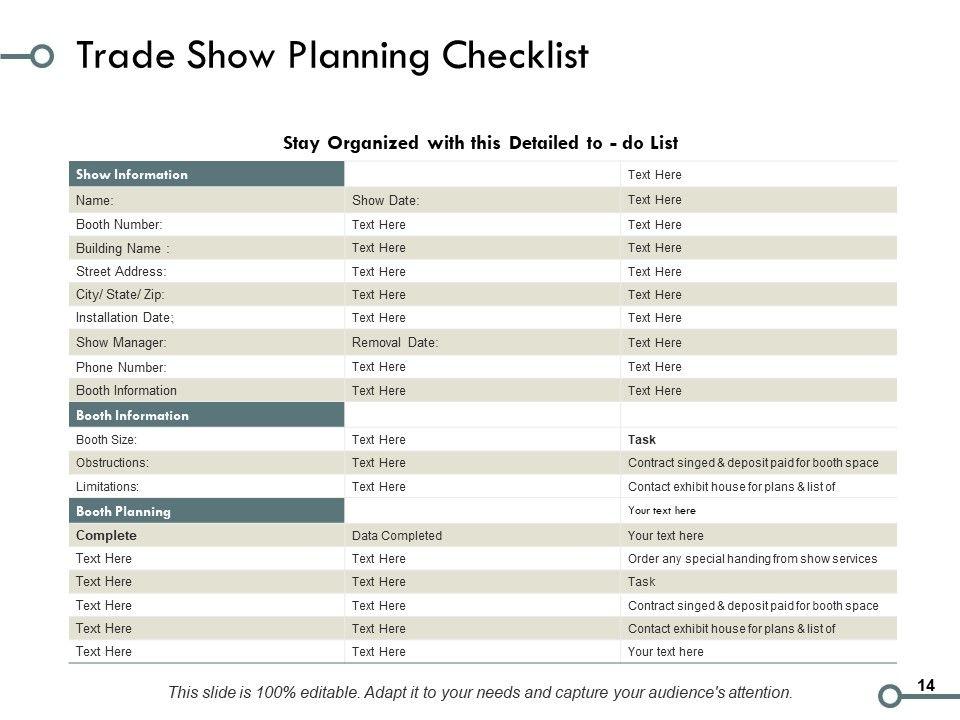960x720 pixels.
Task: Click the circle icon next to page number
Action: (889, 695)
